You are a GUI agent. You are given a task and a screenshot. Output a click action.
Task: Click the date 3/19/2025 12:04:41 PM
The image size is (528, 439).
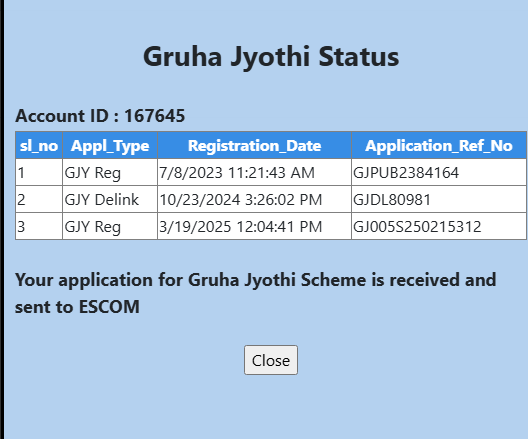[240, 227]
